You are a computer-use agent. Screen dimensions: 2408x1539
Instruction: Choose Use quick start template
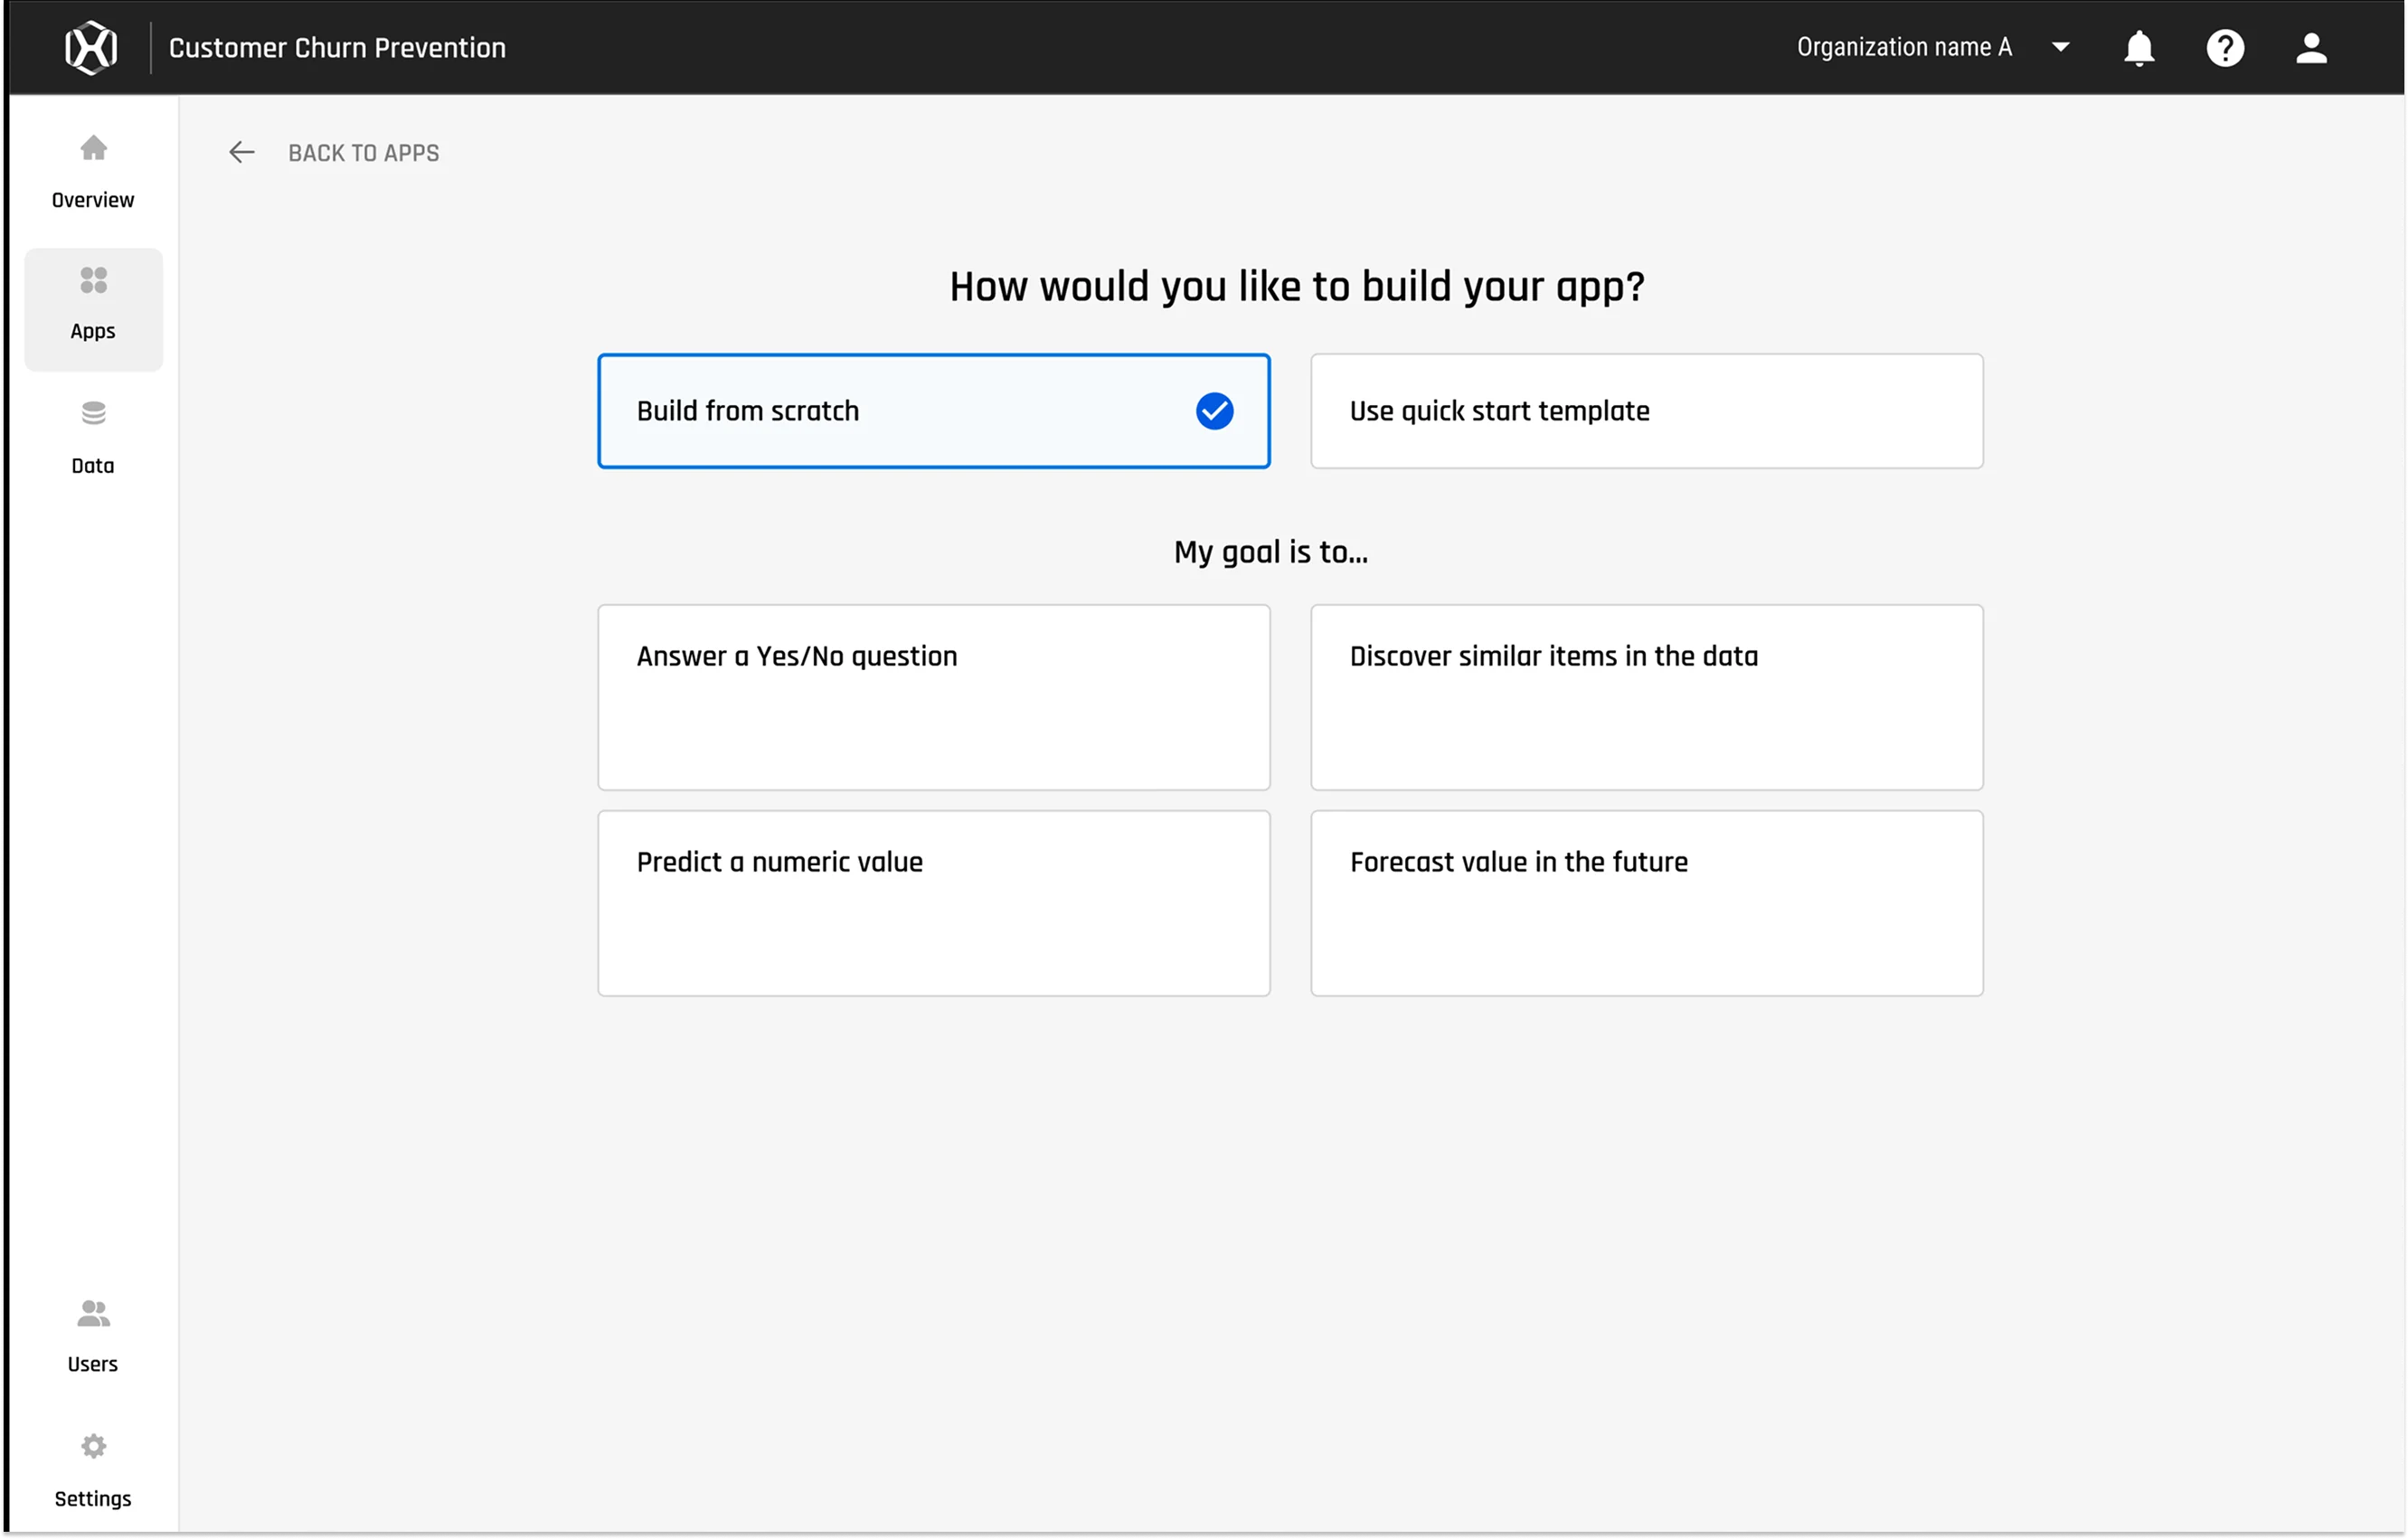click(1646, 411)
